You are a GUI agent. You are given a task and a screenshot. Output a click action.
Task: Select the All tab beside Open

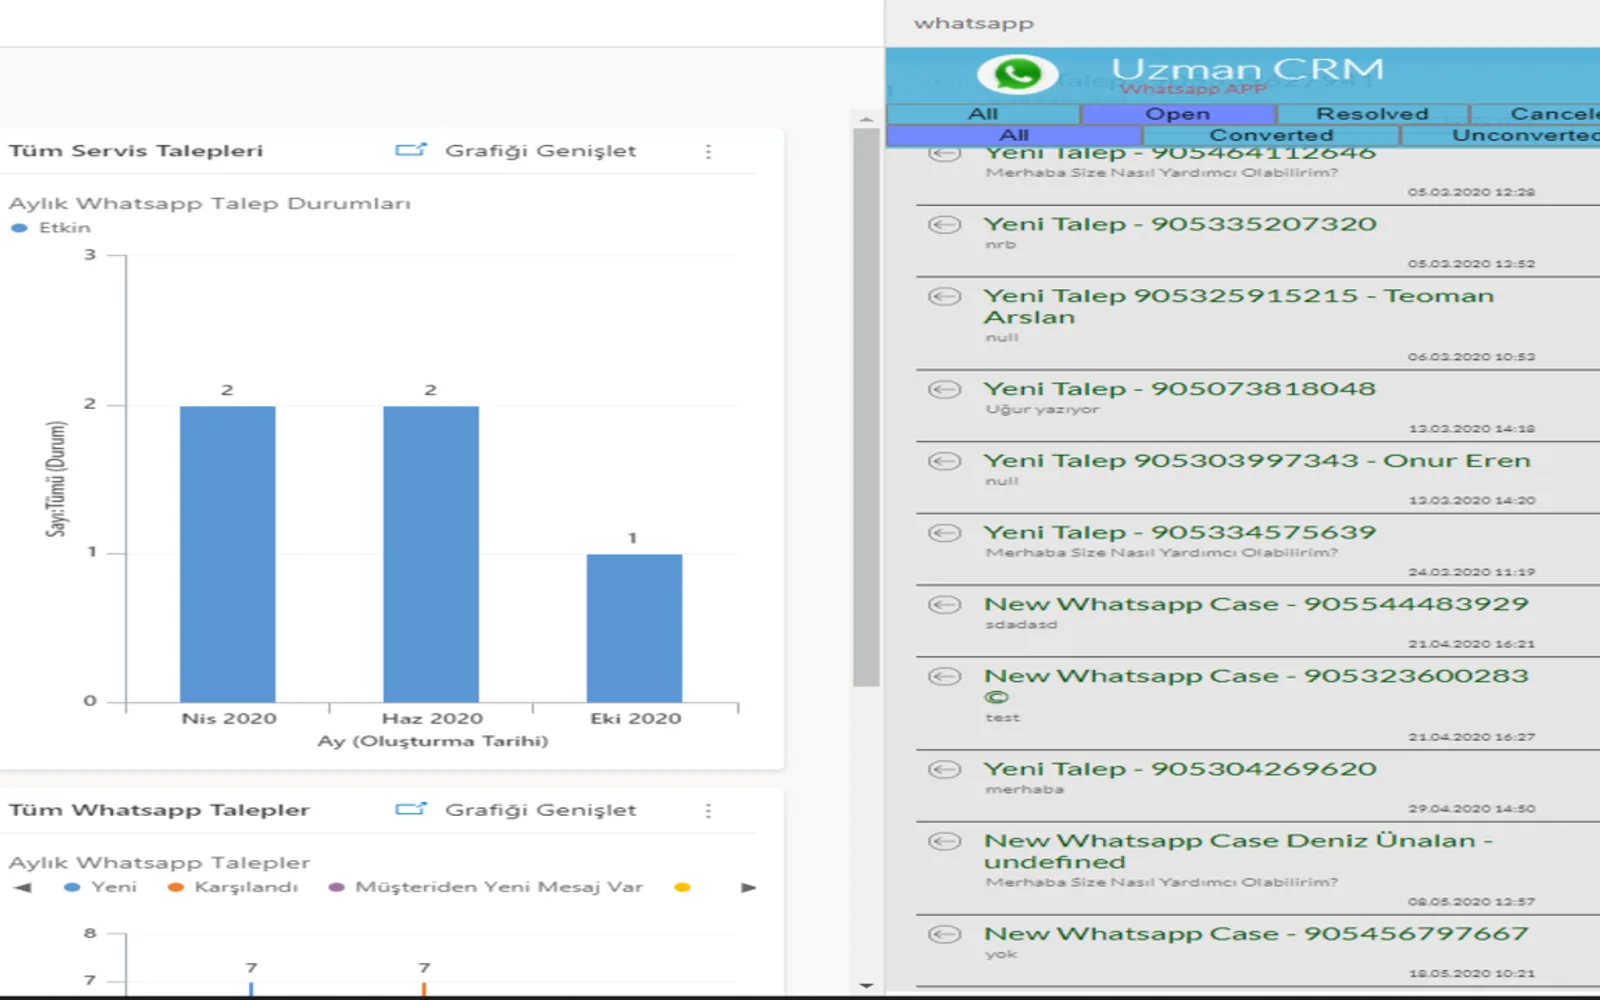pyautogui.click(x=983, y=114)
